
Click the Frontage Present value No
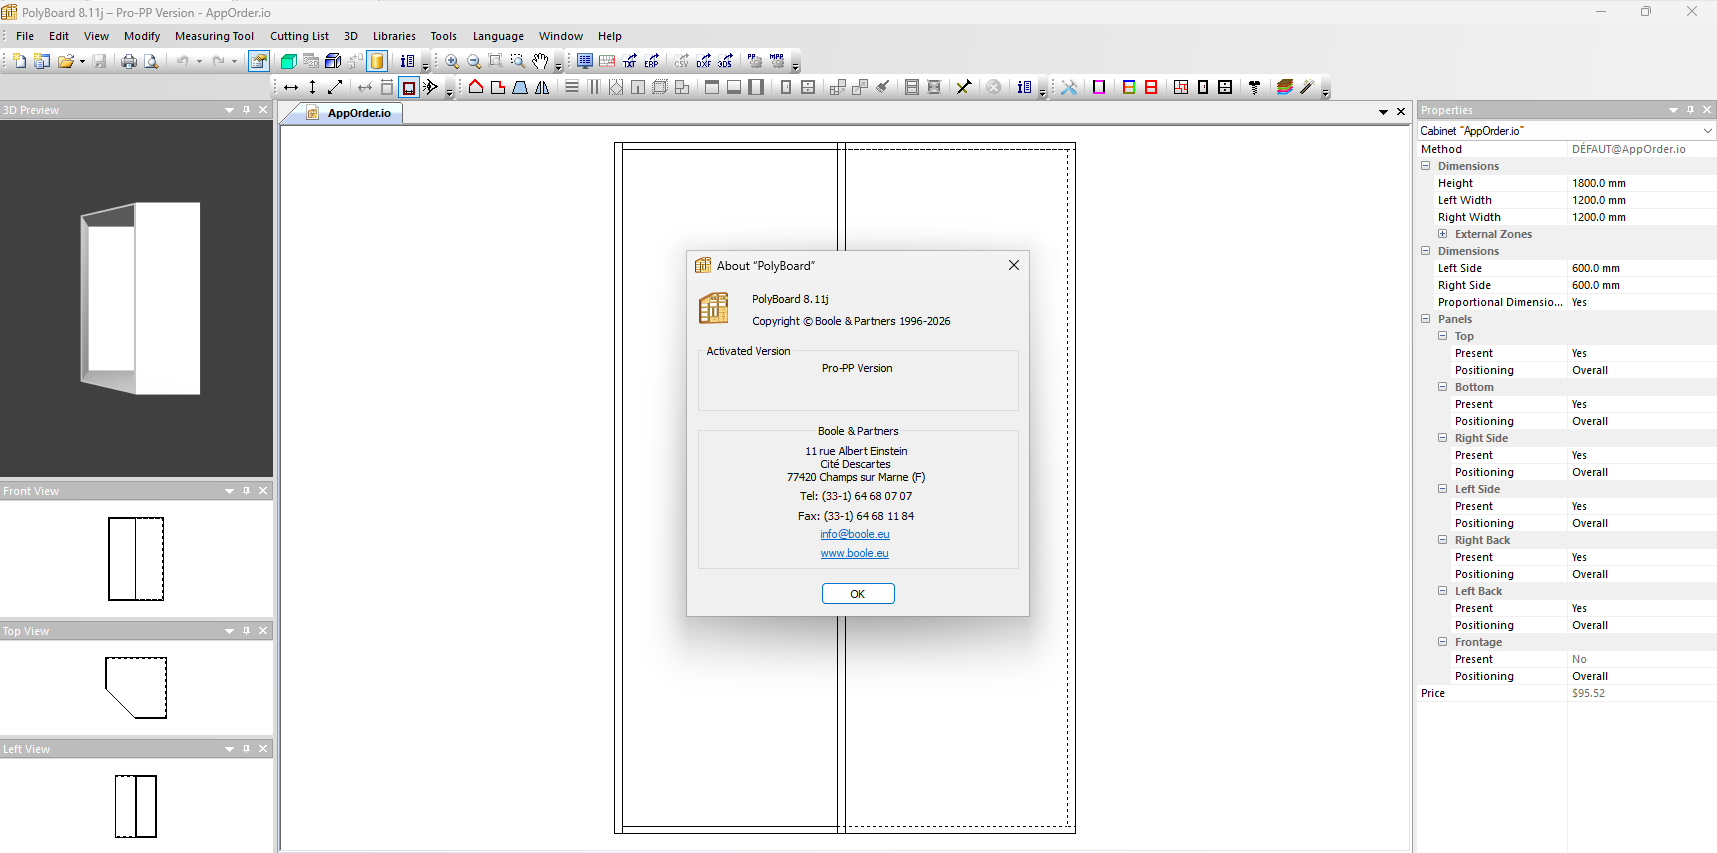point(1579,659)
